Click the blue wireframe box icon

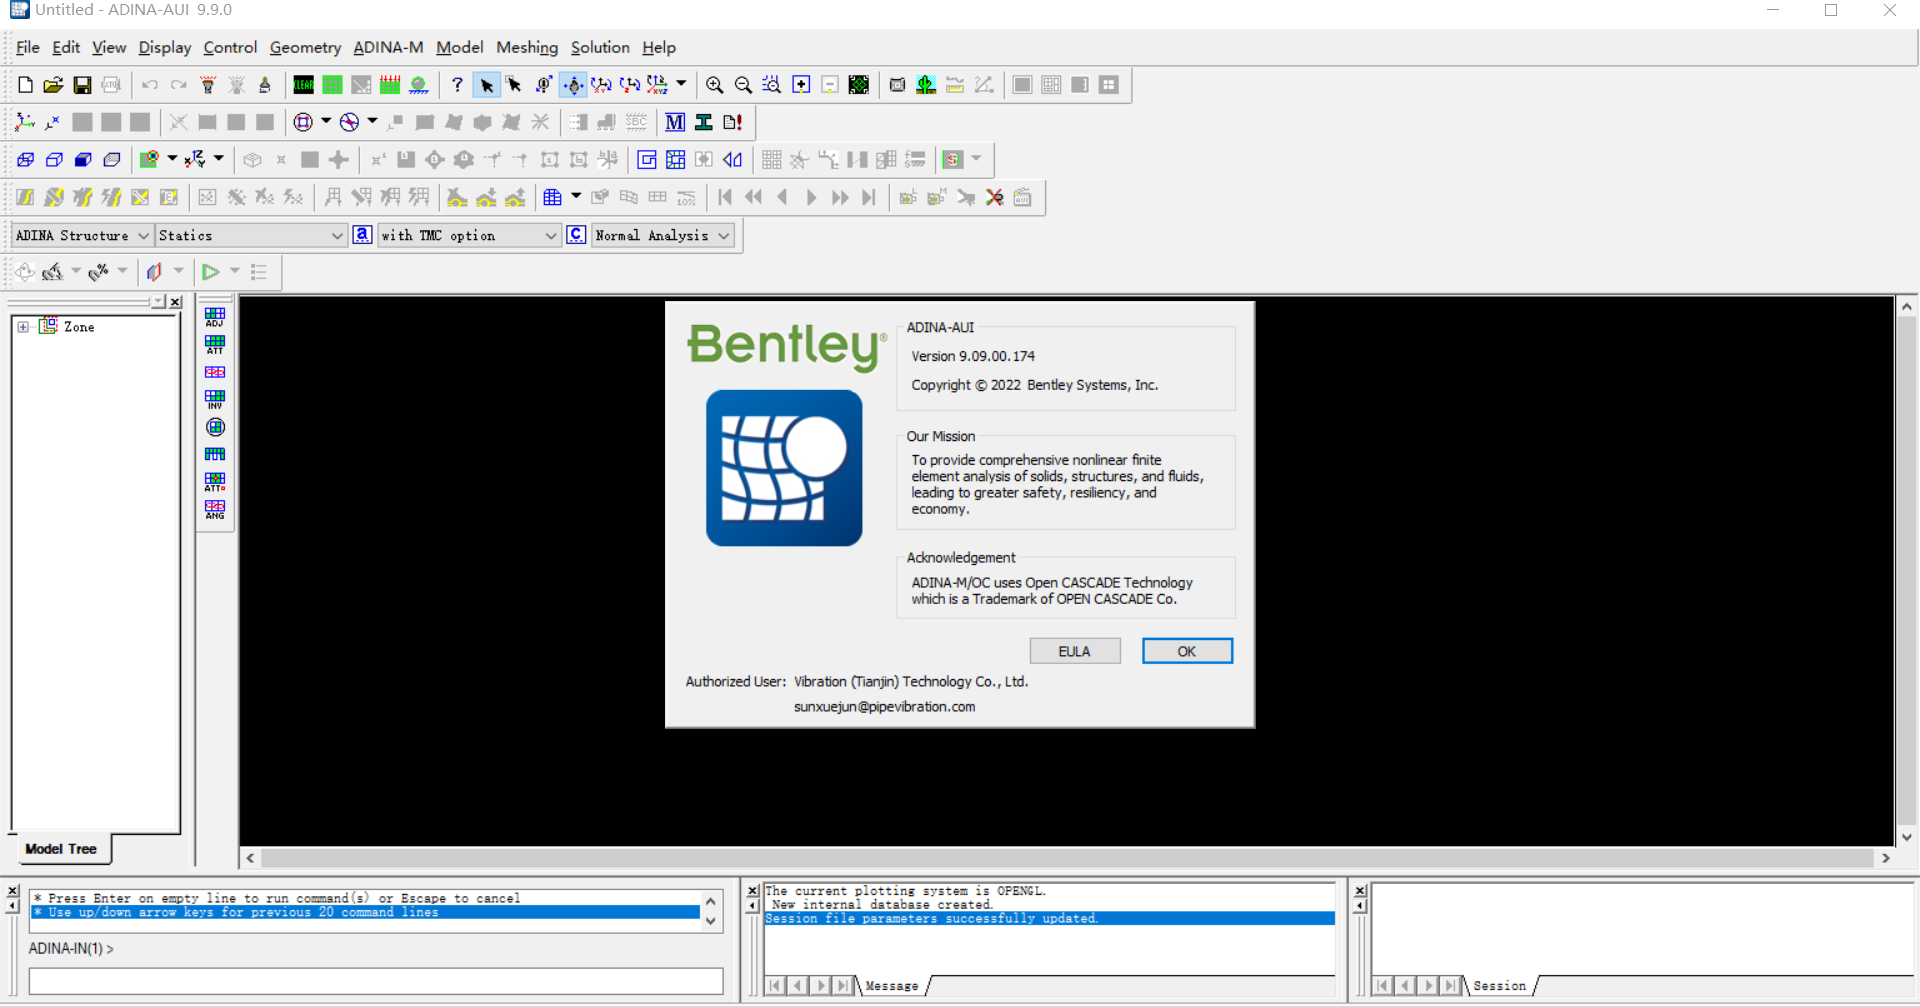click(x=26, y=160)
